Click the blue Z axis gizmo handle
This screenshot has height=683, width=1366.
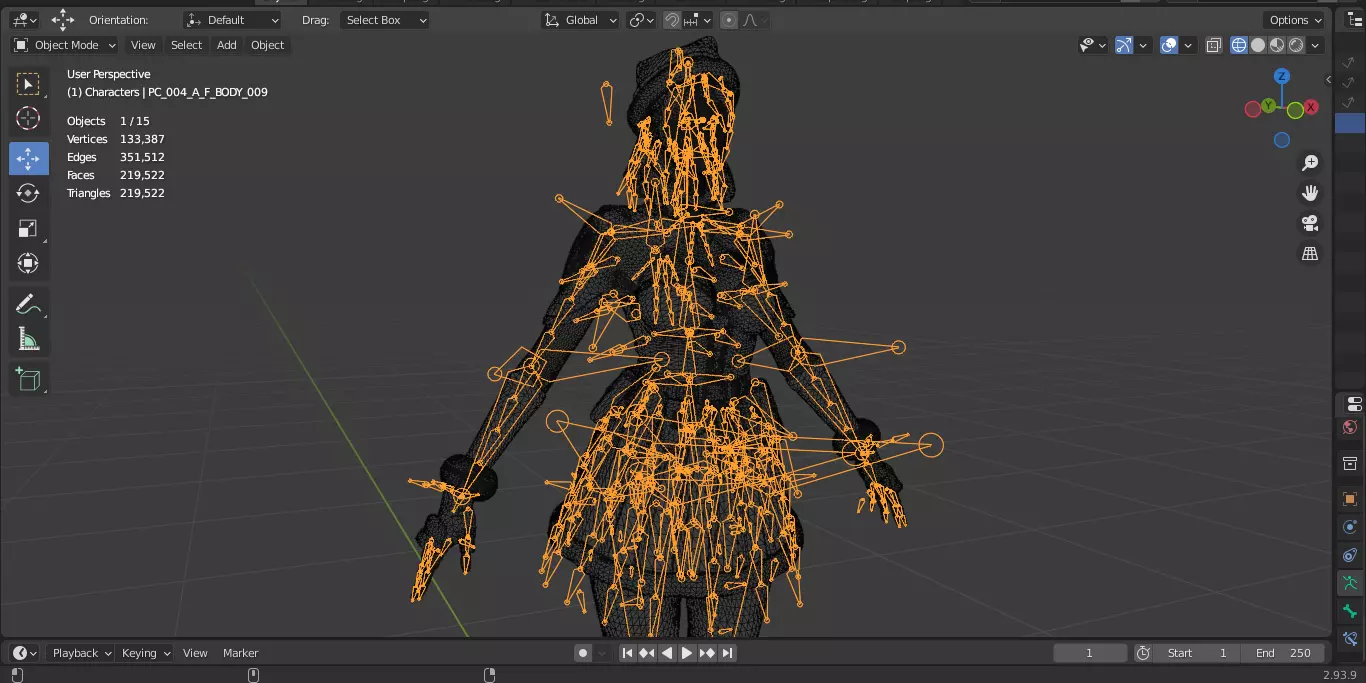pyautogui.click(x=1282, y=77)
